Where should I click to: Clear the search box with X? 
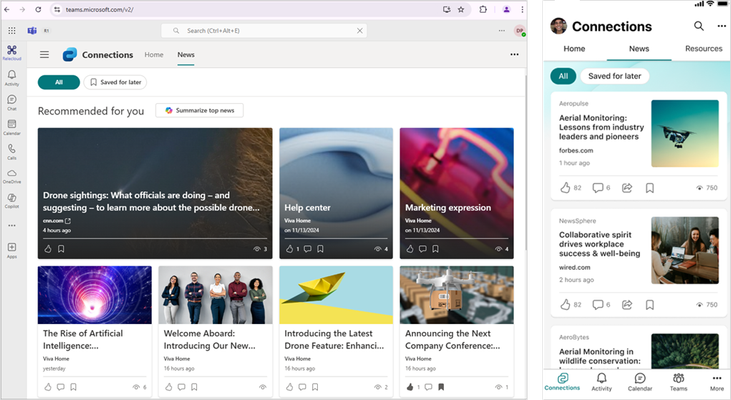[359, 31]
